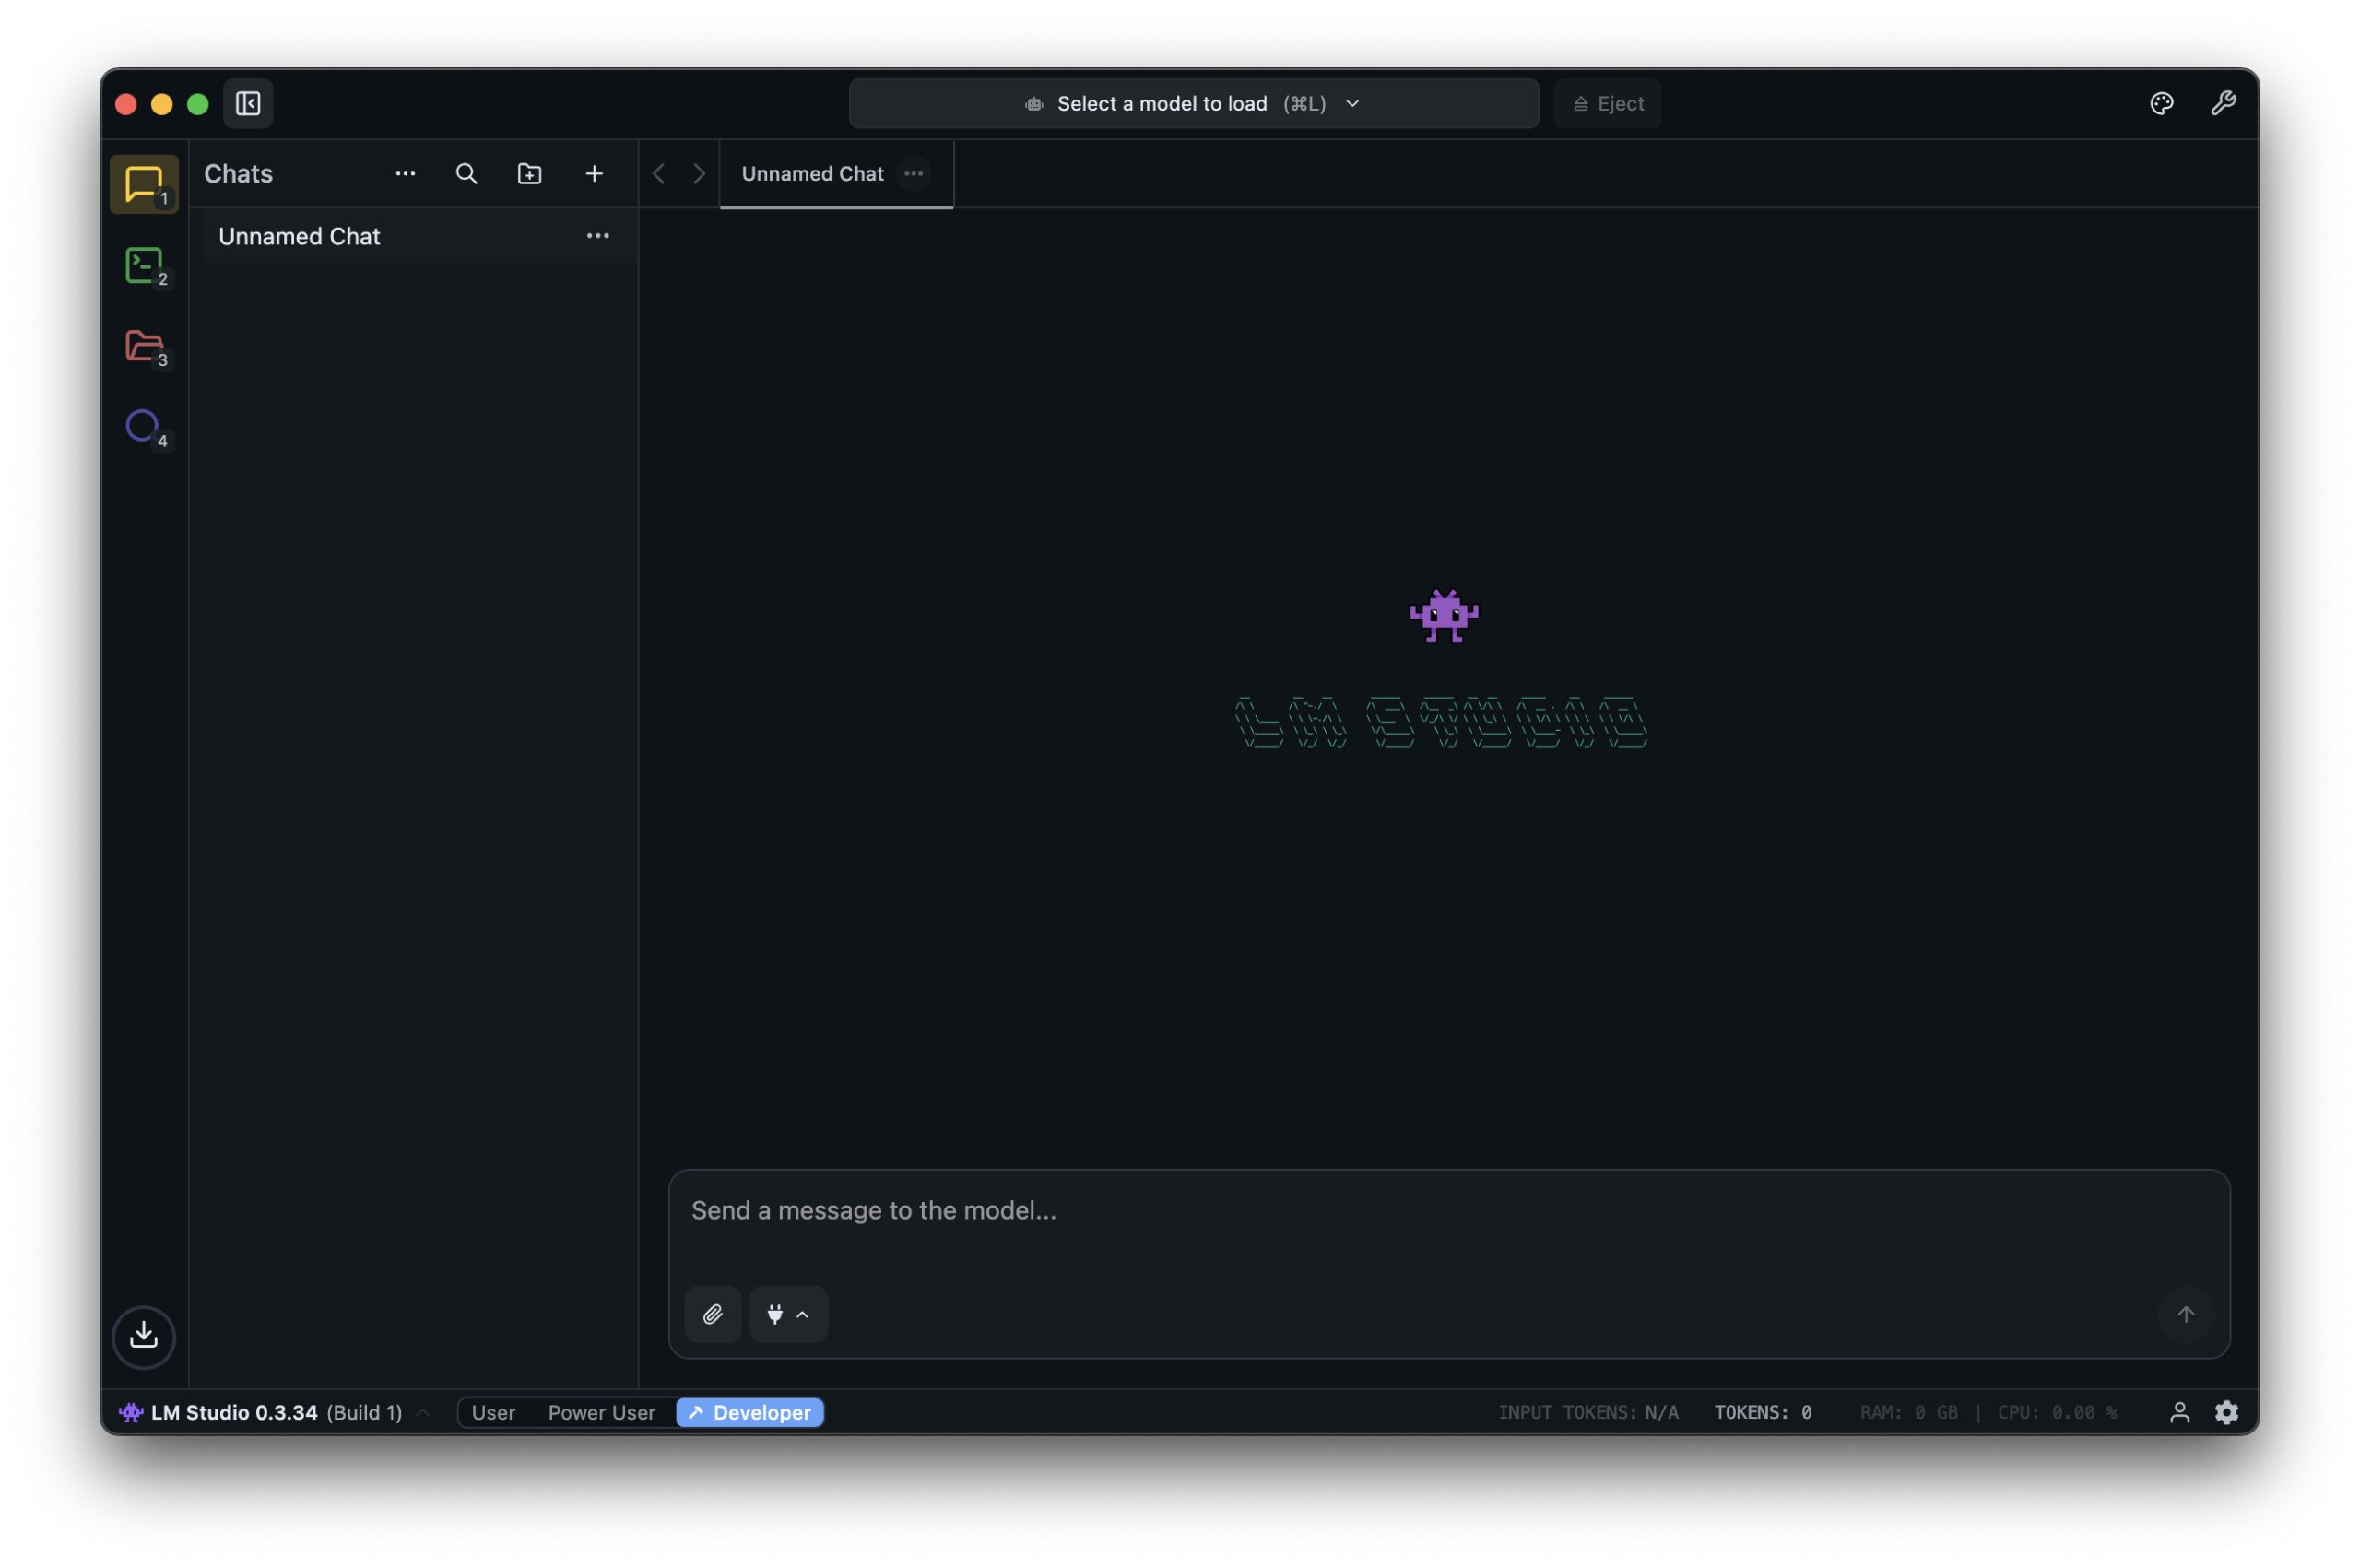Open My Models folder sidebar icon
This screenshot has height=1568, width=2360.
click(x=144, y=346)
